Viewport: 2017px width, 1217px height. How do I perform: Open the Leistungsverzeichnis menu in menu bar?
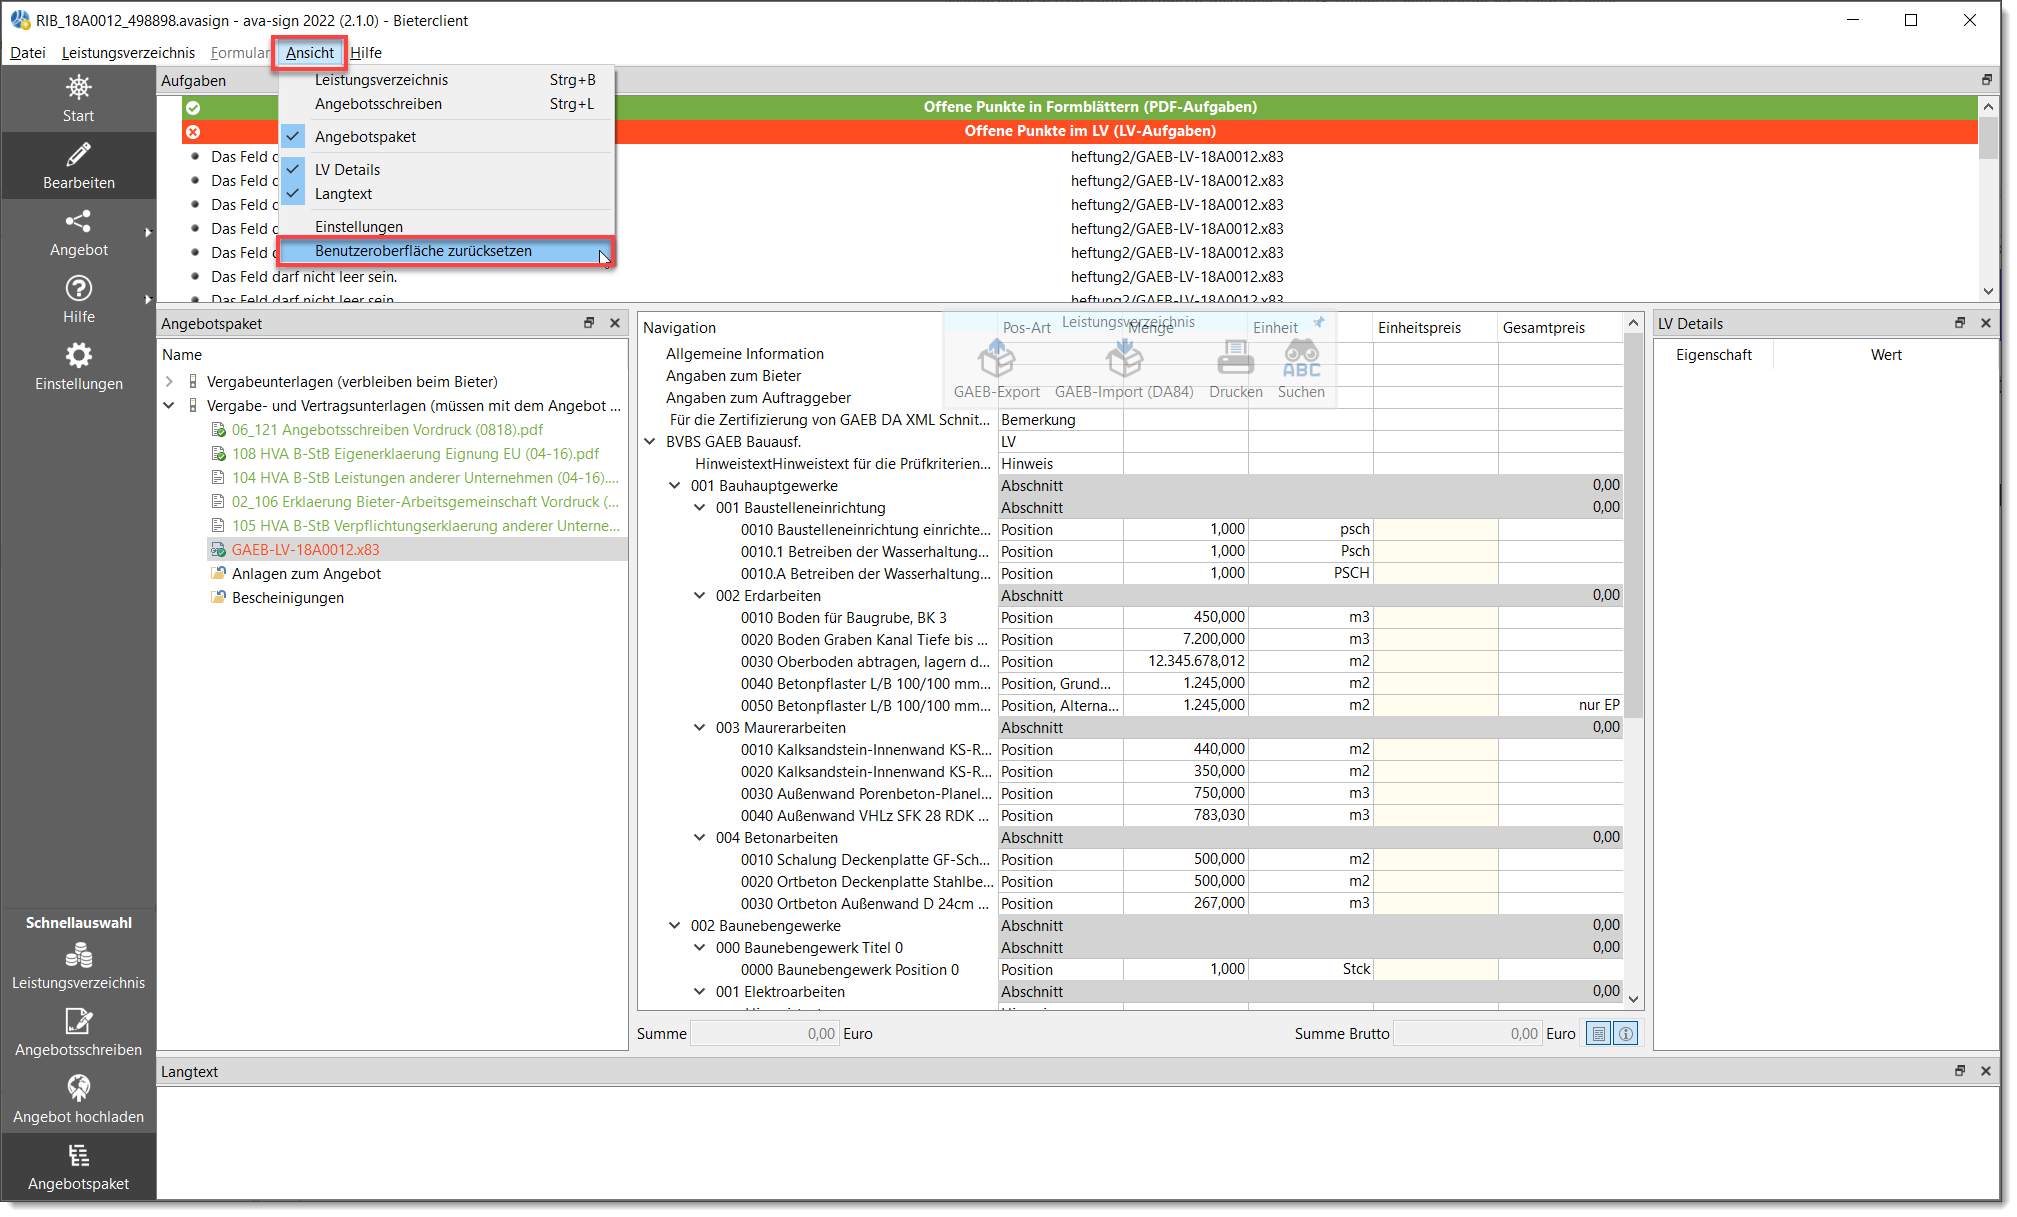[128, 53]
